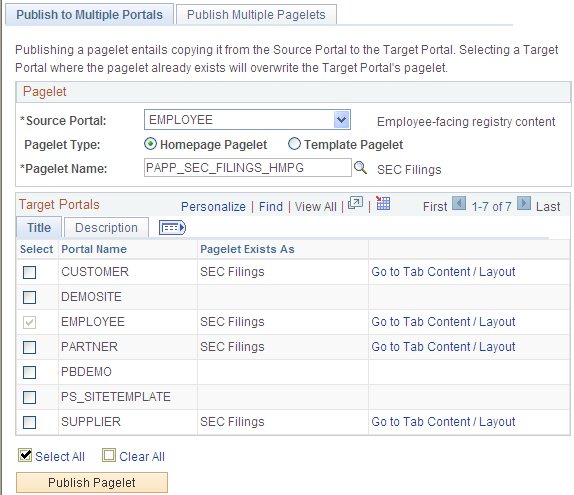Image resolution: width=574 pixels, height=495 pixels.
Task: Click SEC Filings in the EMPLOYEE row
Action: point(232,321)
